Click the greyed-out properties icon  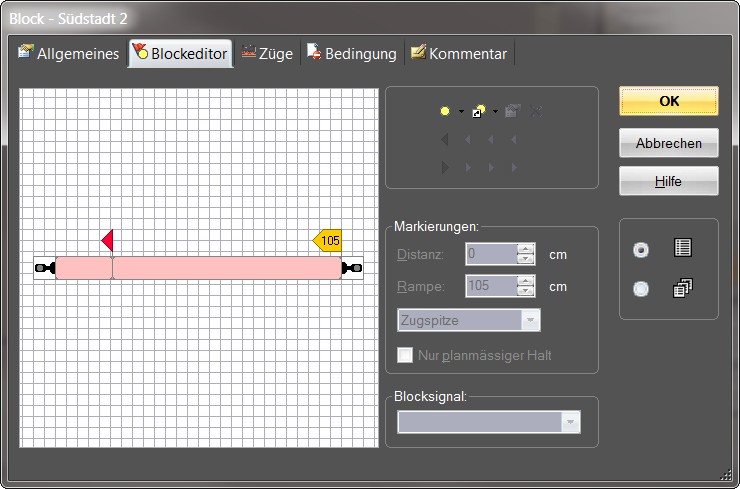(x=513, y=111)
